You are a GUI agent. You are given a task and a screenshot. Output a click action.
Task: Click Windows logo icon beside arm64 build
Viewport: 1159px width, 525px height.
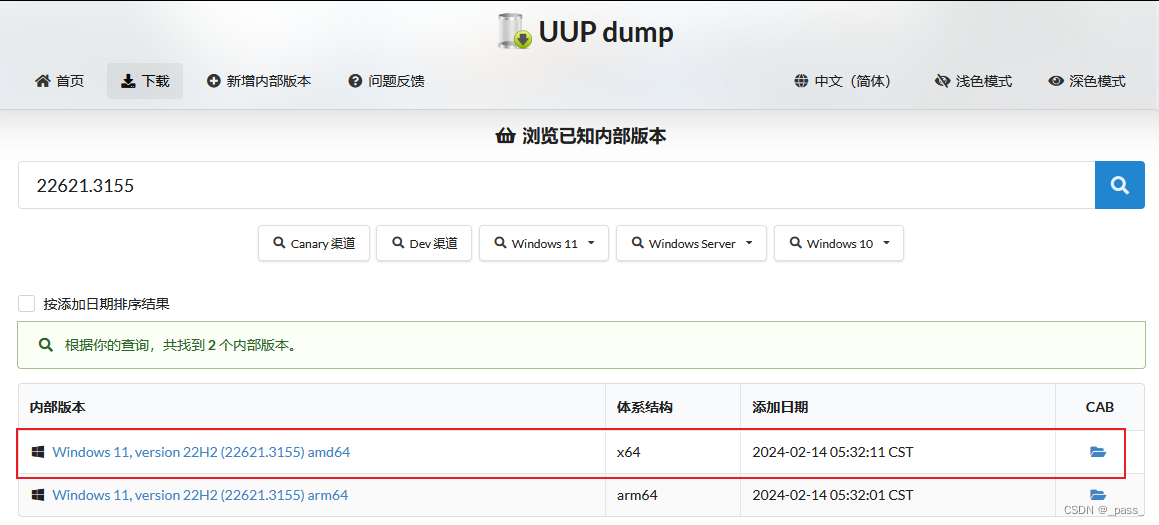click(x=38, y=495)
